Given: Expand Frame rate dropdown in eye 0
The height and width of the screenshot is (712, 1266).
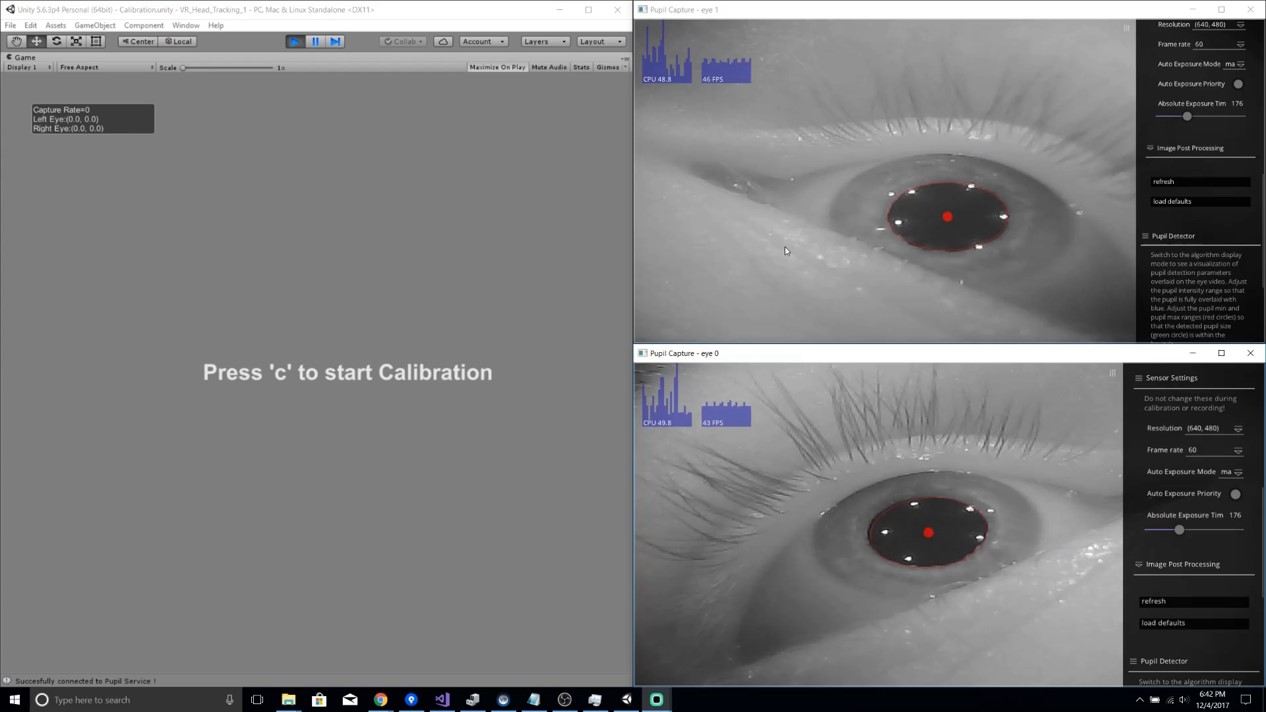Looking at the screenshot, I should point(1238,450).
